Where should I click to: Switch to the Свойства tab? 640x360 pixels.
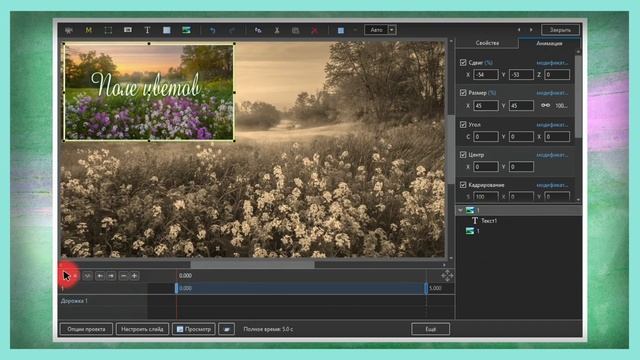click(x=487, y=43)
